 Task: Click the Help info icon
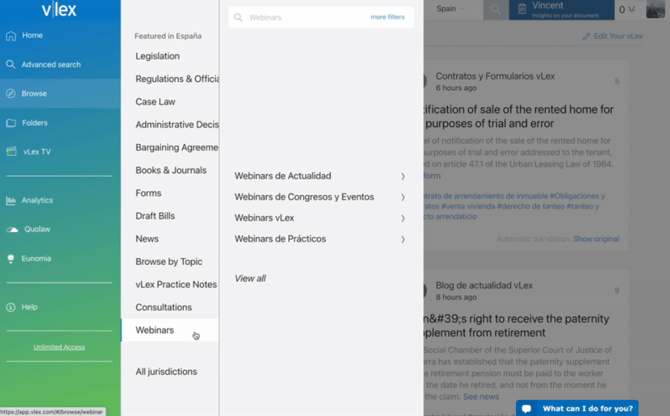pyautogui.click(x=11, y=307)
